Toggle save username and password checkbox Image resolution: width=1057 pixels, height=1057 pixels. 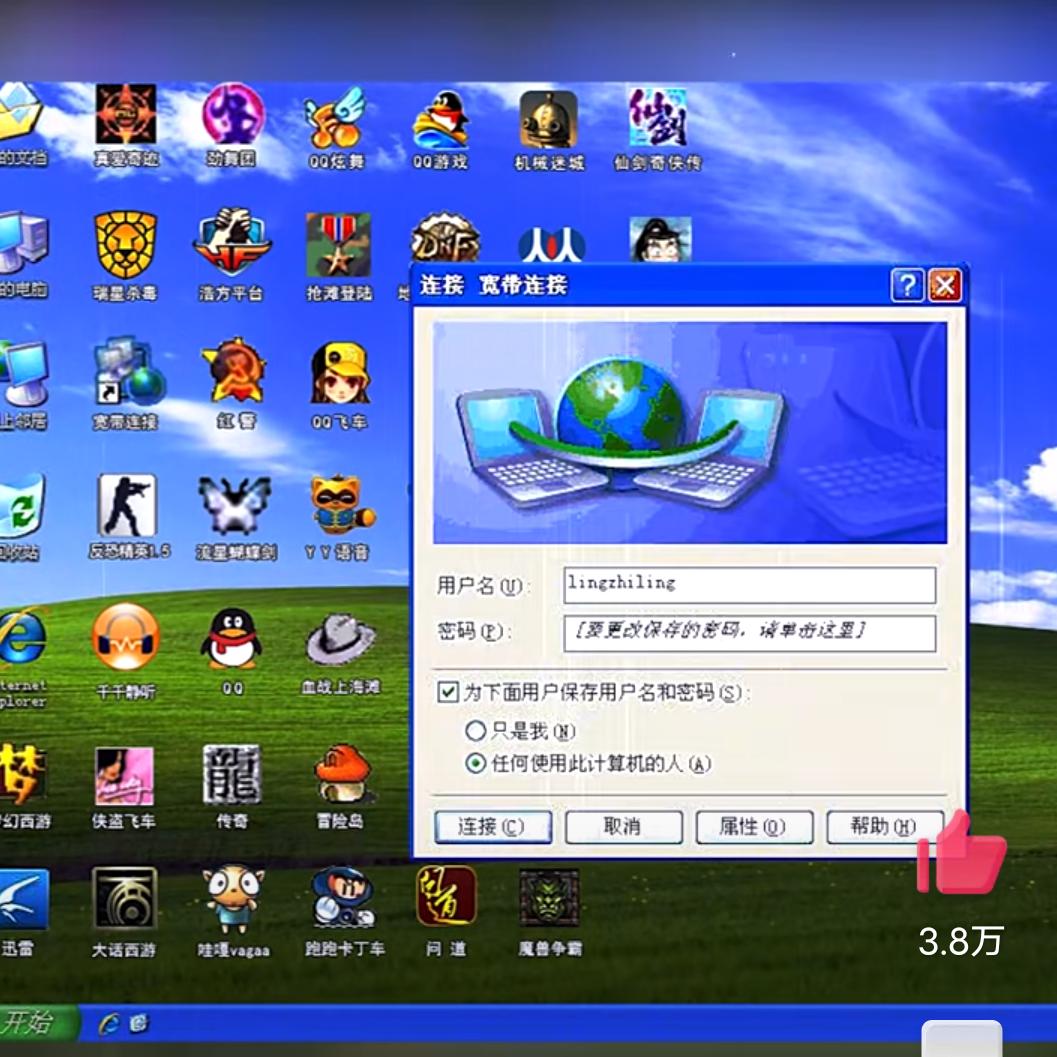coord(448,692)
